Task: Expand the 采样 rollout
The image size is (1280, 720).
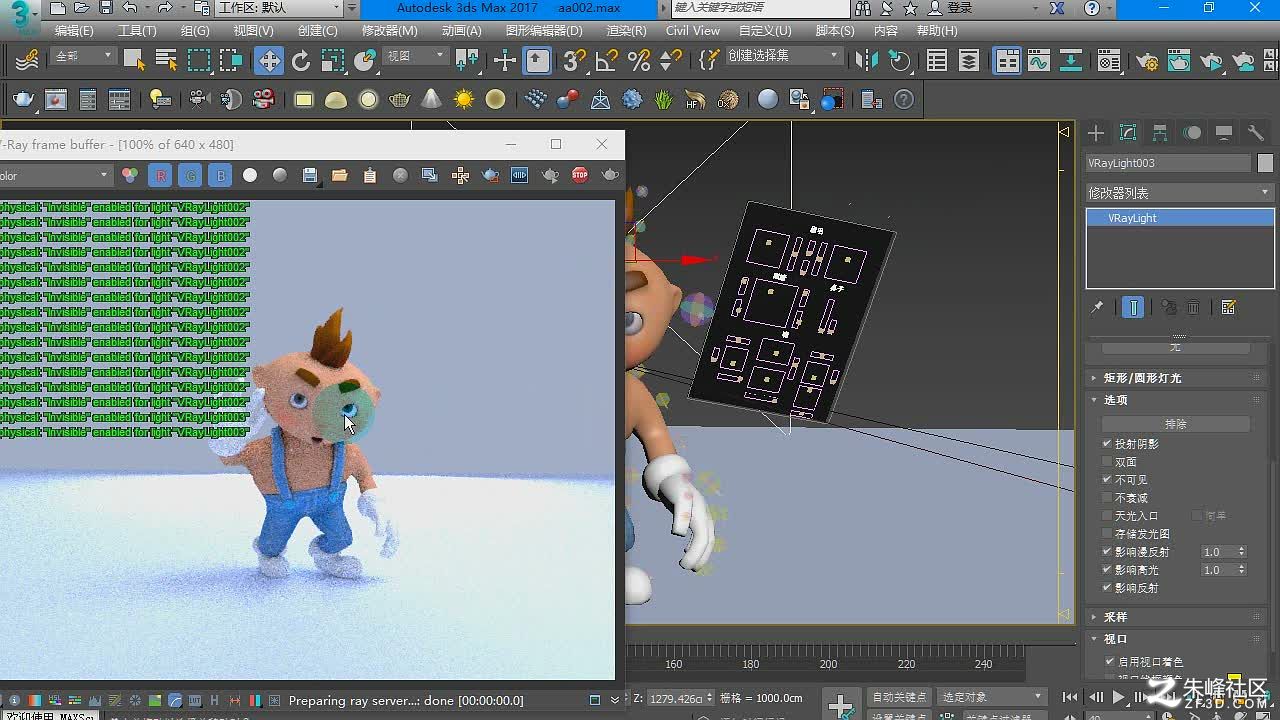Action: click(x=1178, y=617)
